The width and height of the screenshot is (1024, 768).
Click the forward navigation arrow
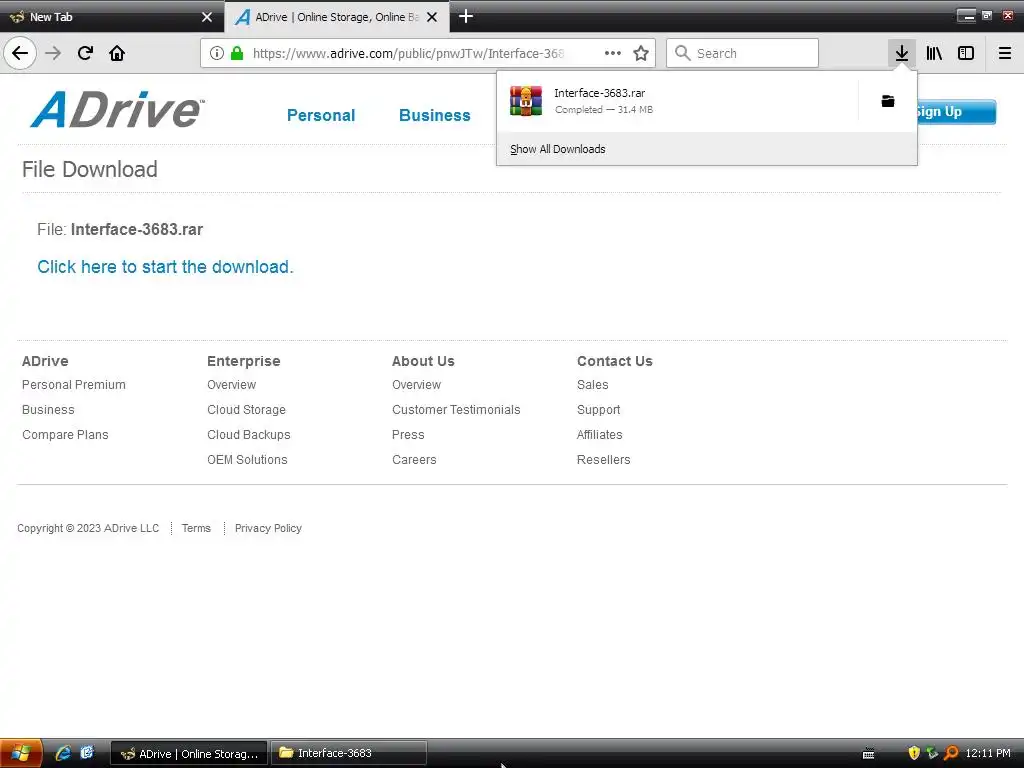click(x=53, y=53)
